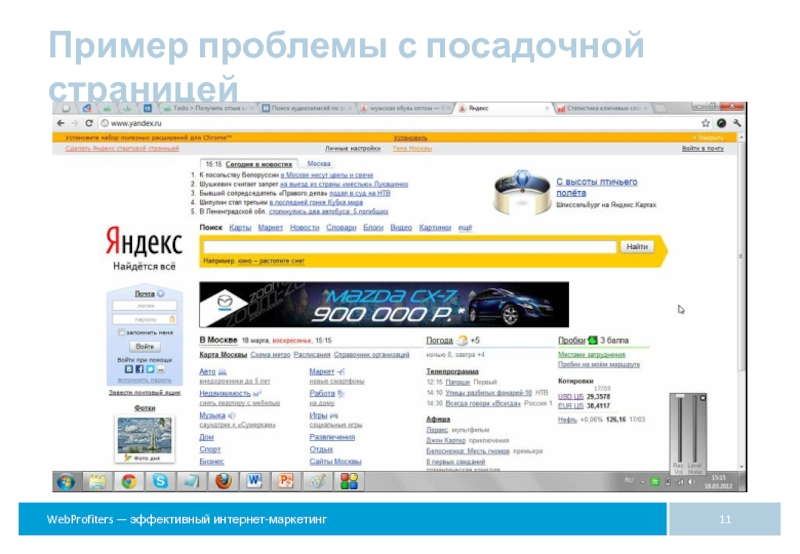Focus the Yandex search input field
This screenshot has width=800, height=554.
pos(410,247)
